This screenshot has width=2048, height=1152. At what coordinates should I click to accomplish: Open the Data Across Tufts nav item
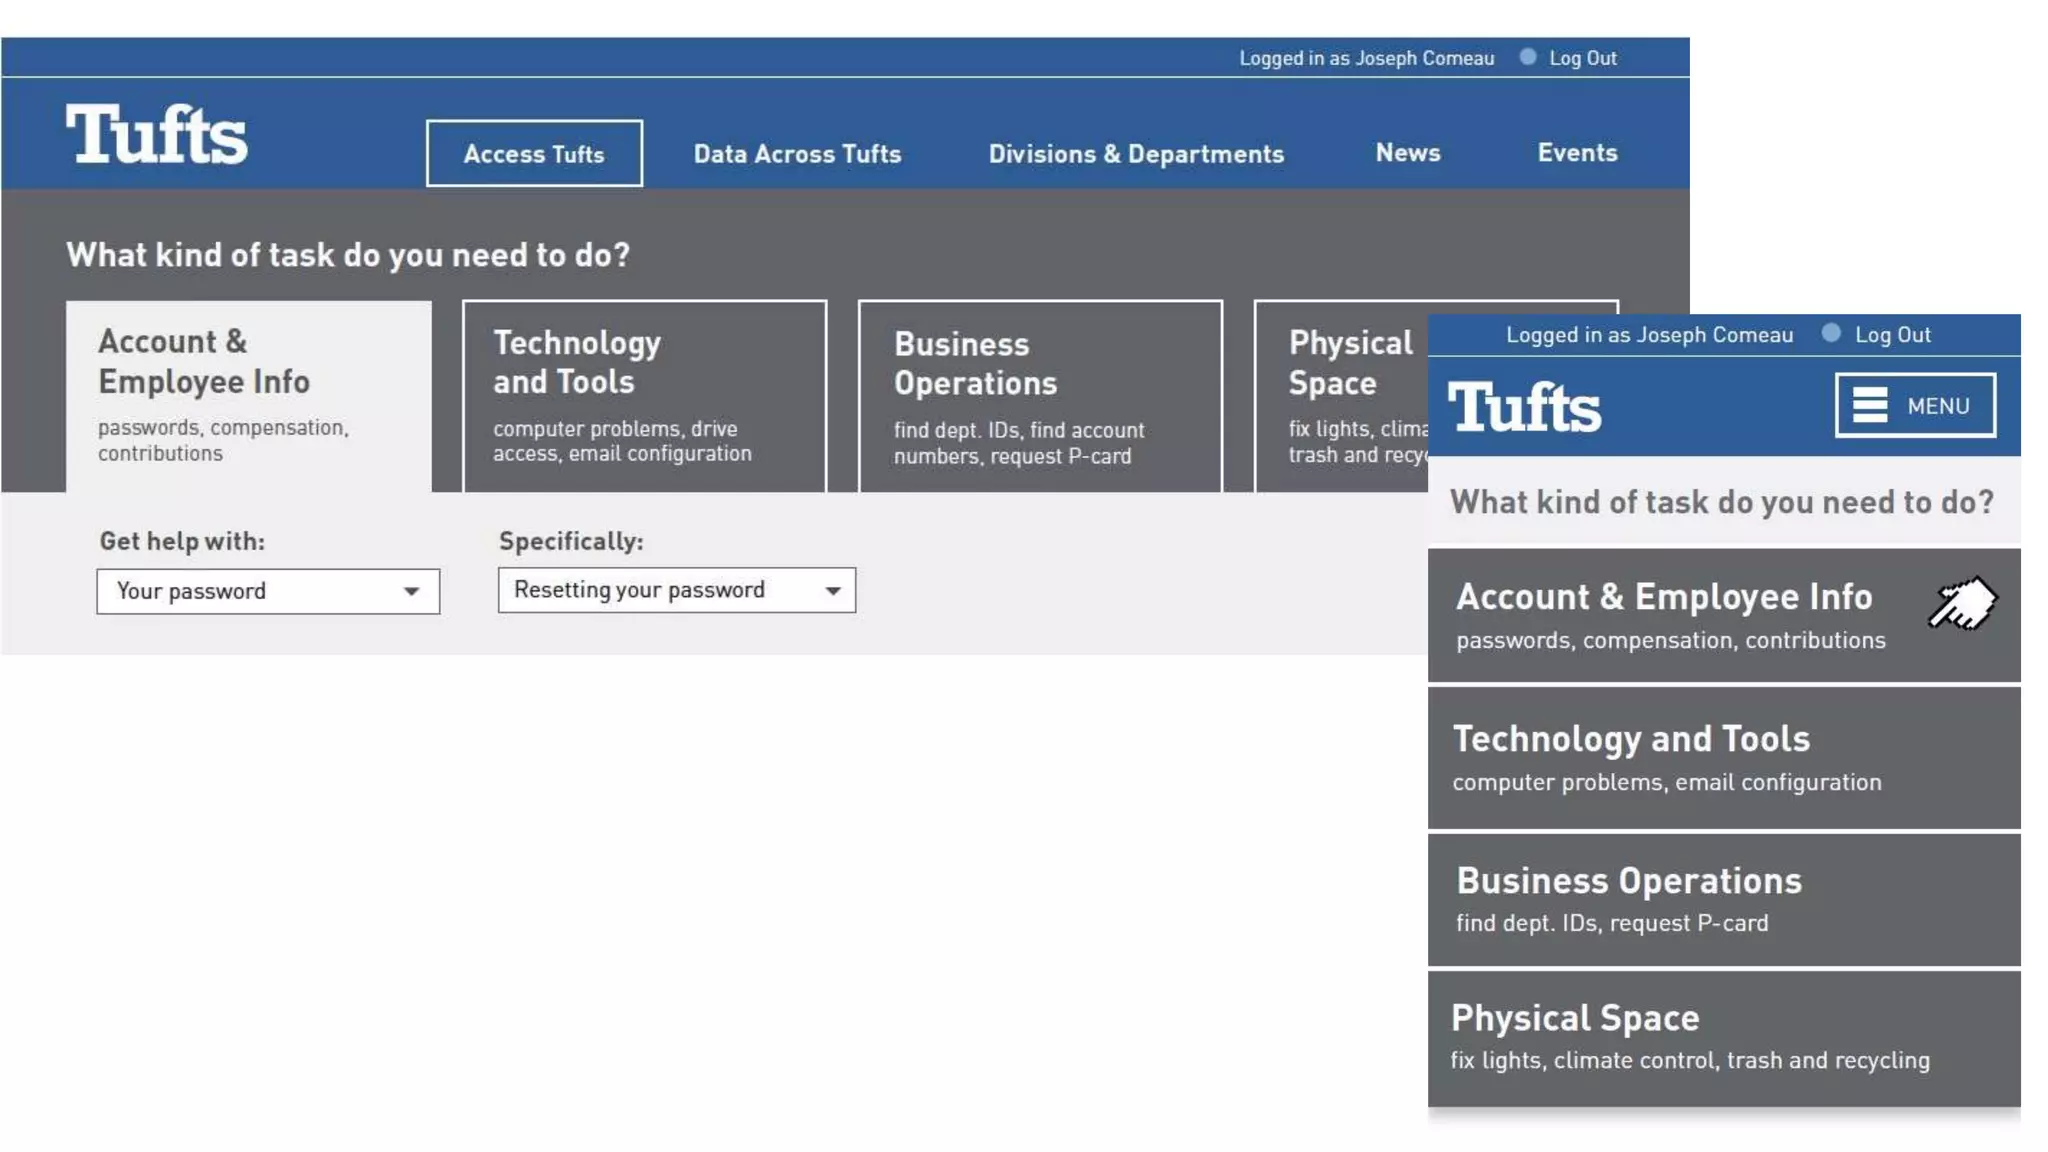point(797,154)
